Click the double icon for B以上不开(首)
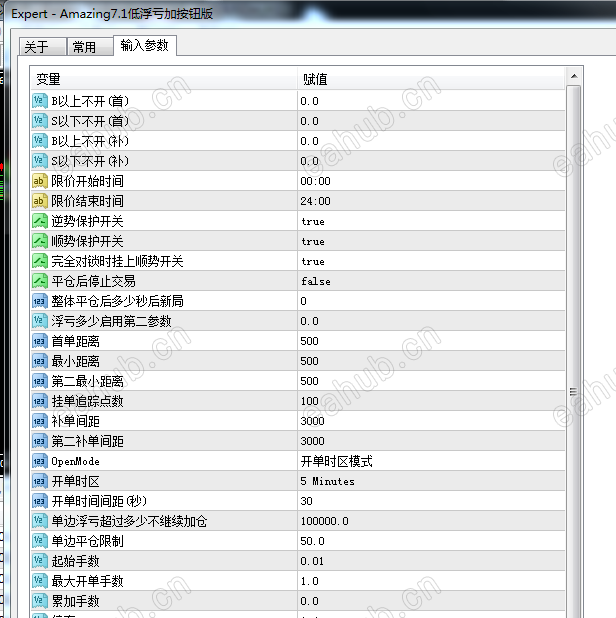The image size is (616, 618). pyautogui.click(x=39, y=101)
